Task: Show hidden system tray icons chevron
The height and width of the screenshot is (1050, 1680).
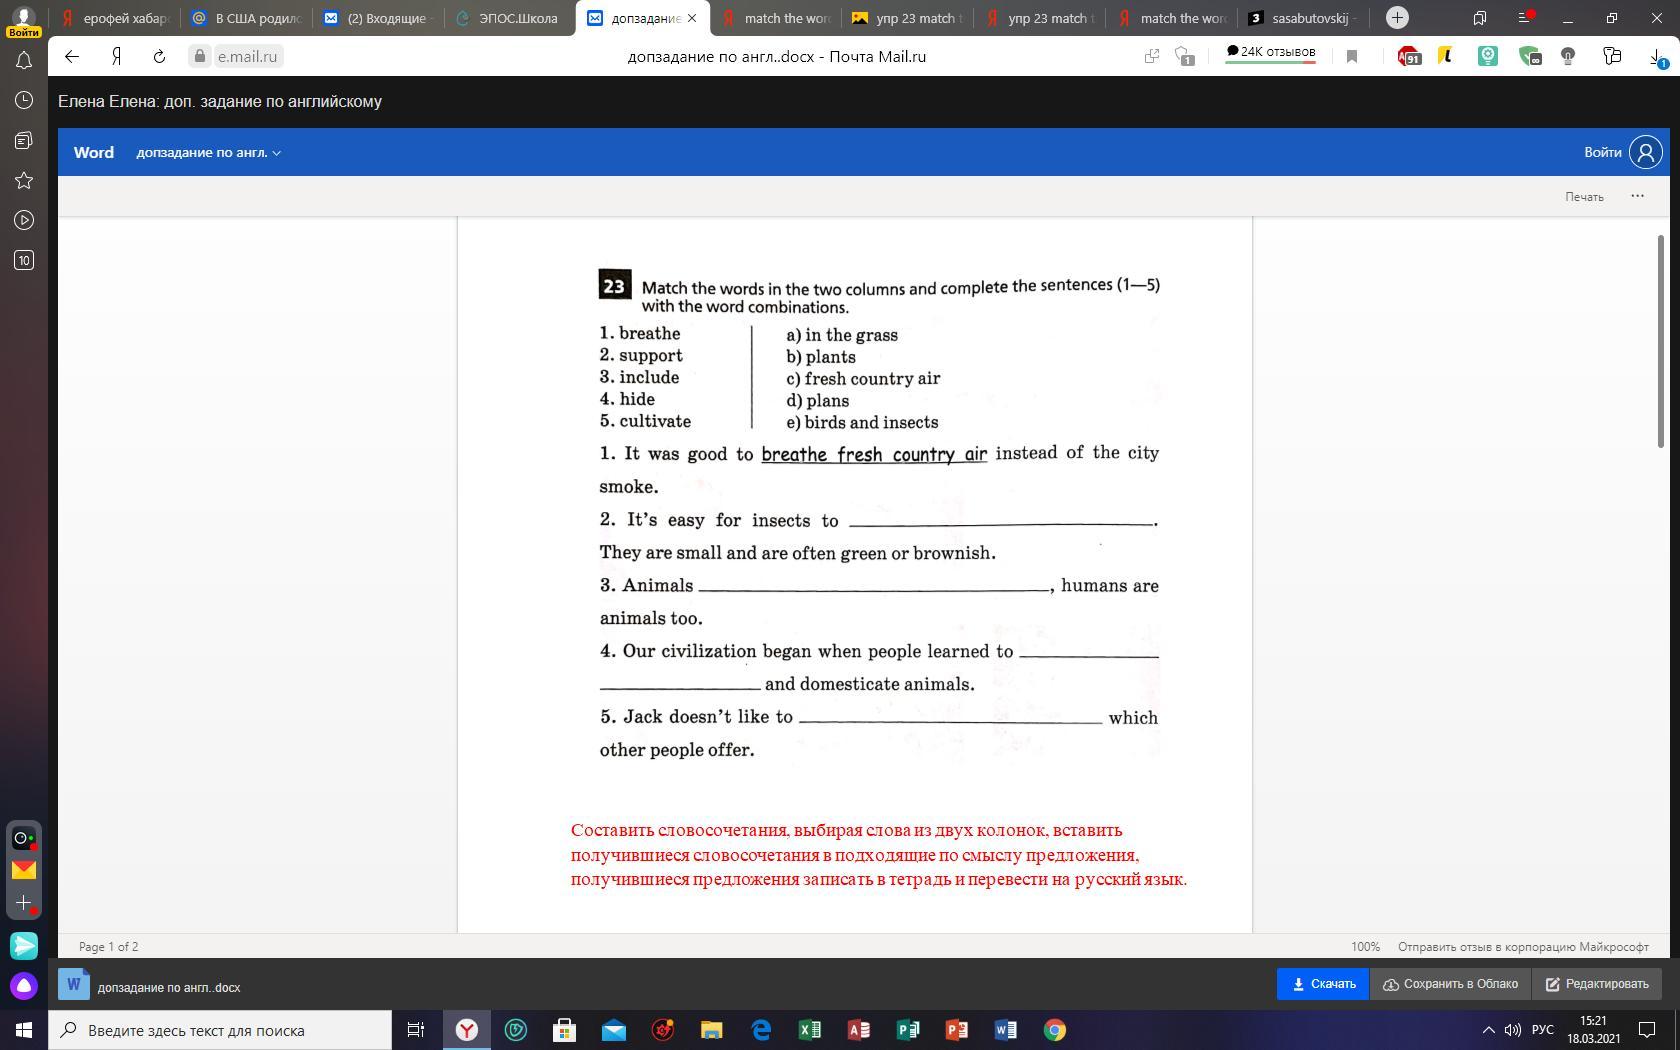Action: coord(1488,1030)
